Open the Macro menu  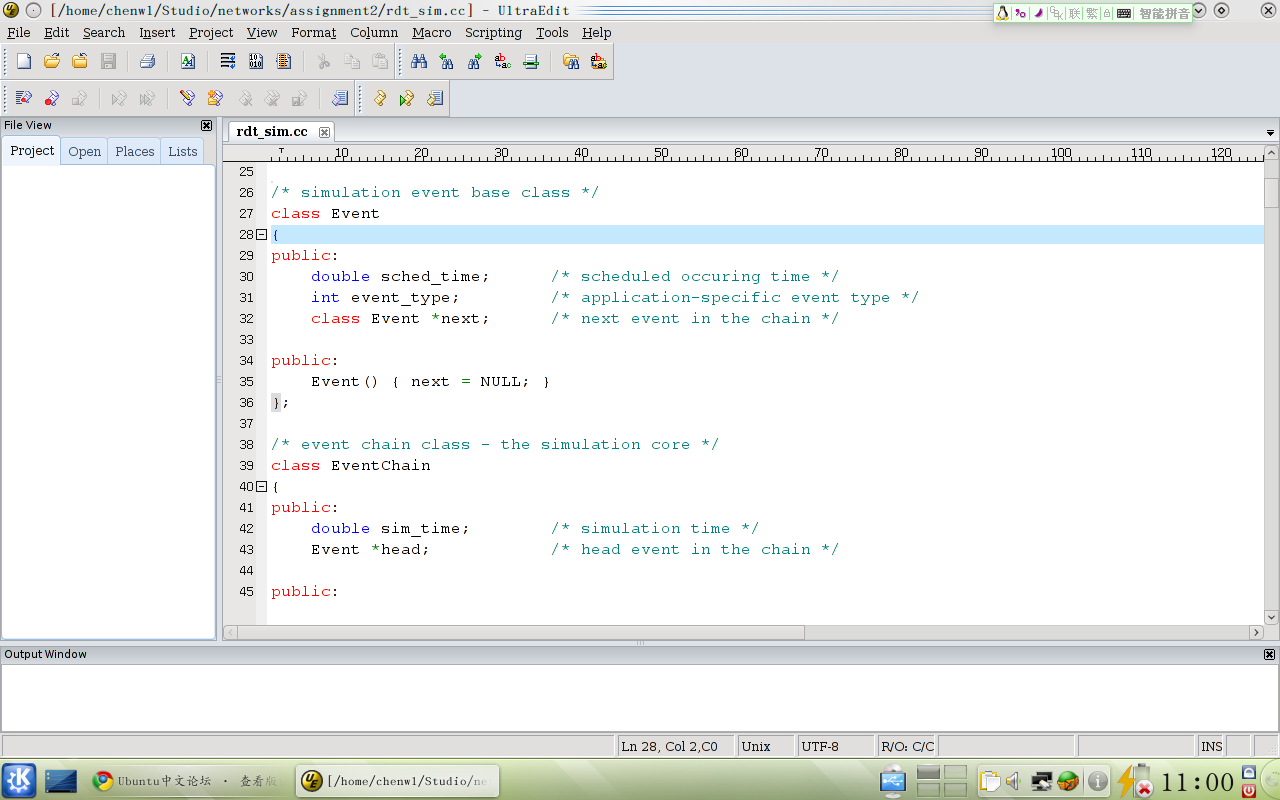point(432,32)
